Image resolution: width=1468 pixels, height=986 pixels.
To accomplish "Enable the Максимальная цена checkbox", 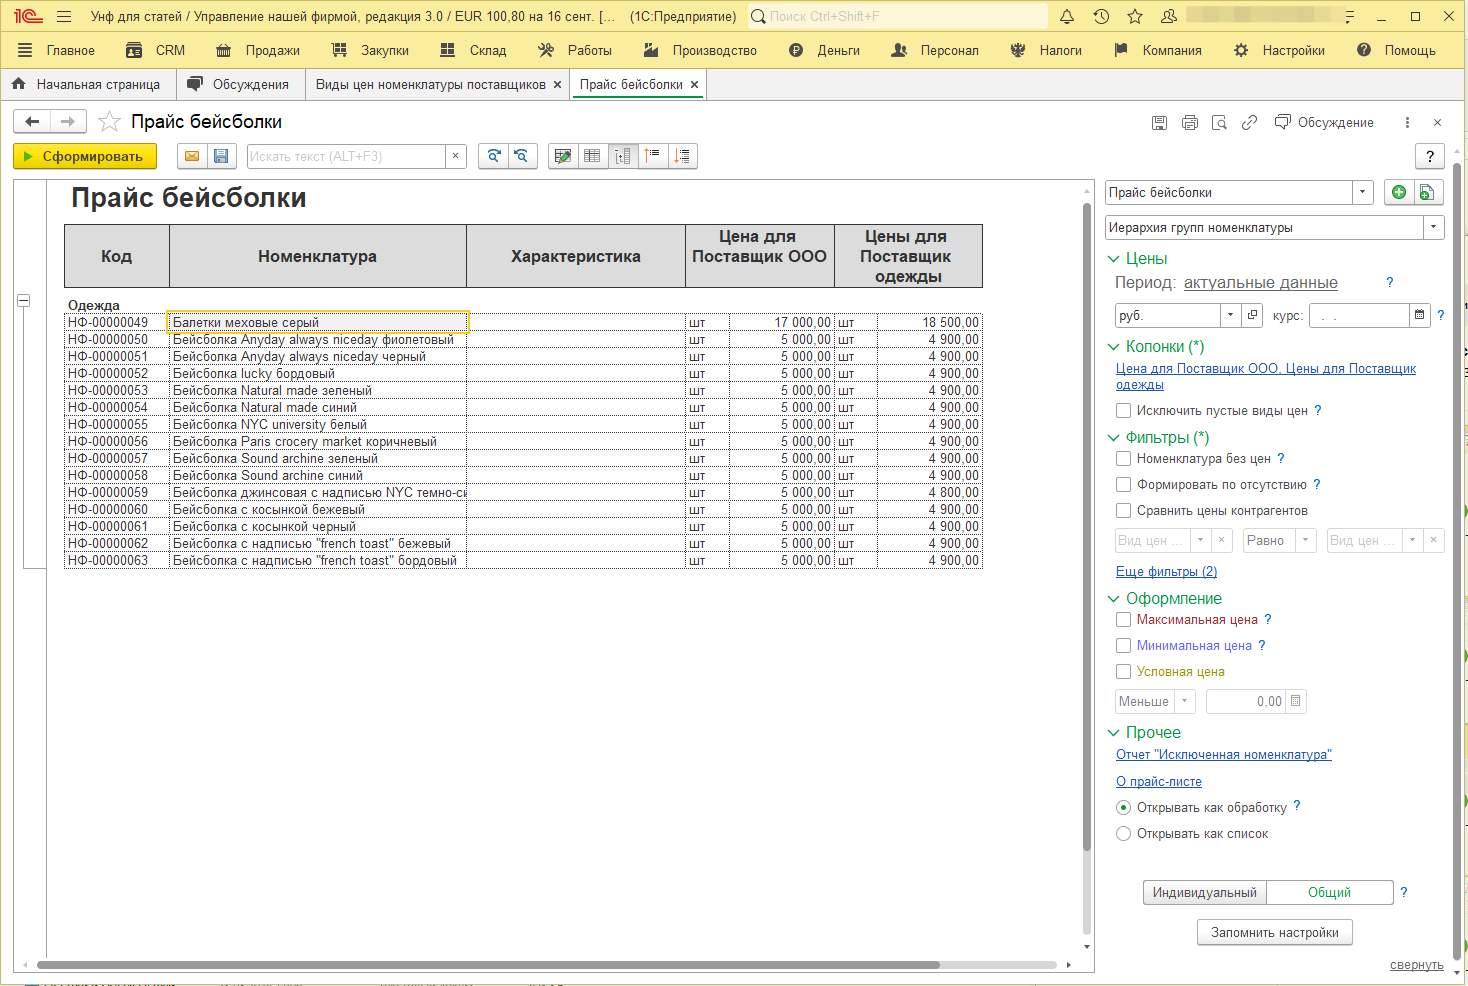I will [x=1124, y=620].
